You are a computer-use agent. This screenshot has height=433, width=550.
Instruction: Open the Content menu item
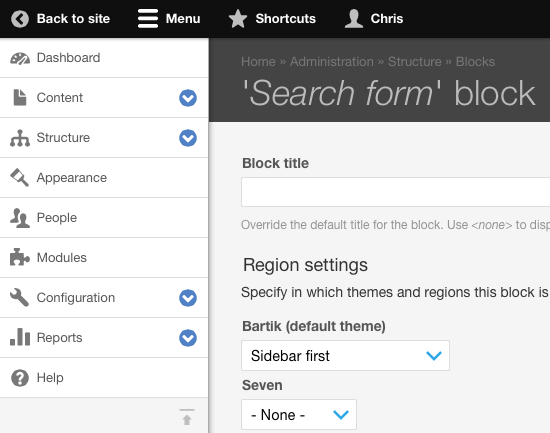104,98
